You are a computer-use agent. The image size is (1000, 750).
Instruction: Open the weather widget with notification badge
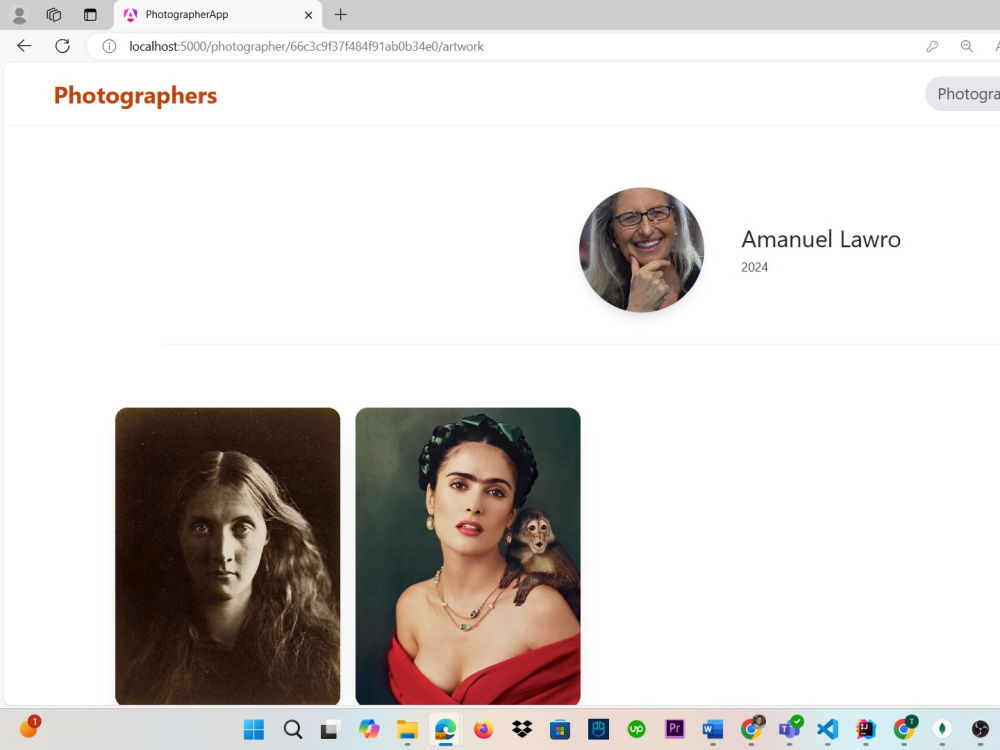coord(29,727)
